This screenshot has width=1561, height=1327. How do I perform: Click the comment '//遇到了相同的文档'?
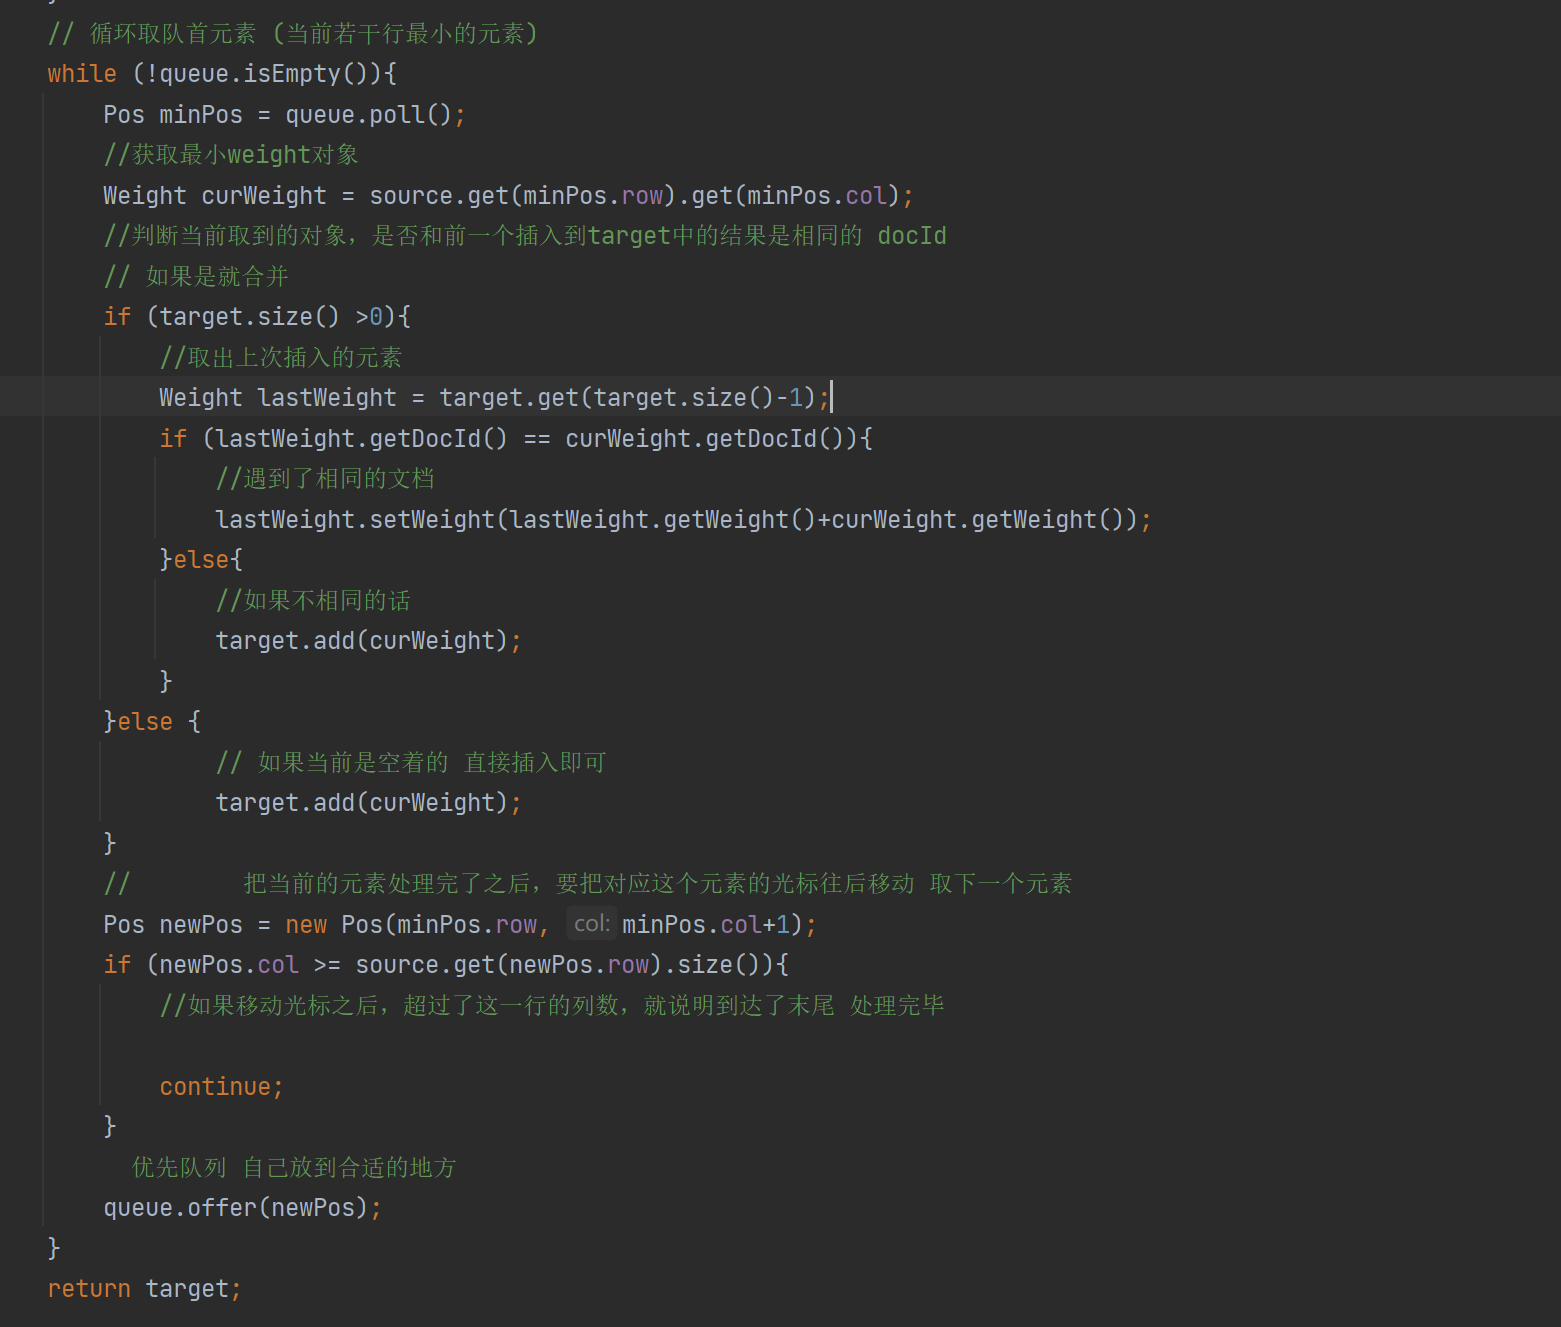tap(325, 479)
